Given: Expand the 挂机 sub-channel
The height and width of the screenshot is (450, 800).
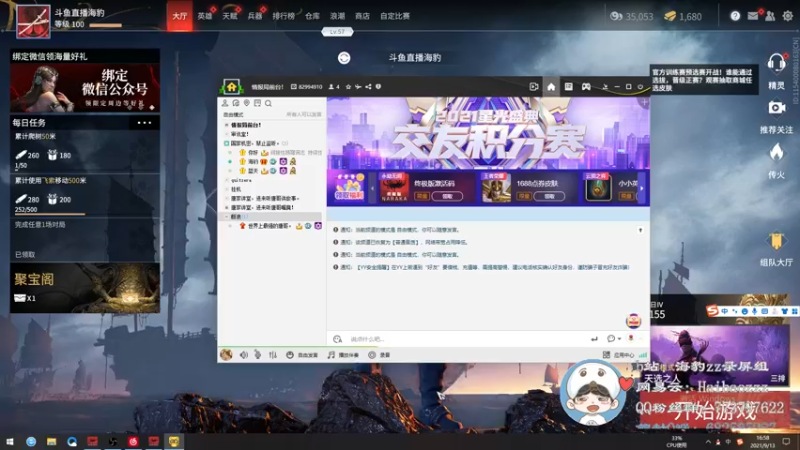Looking at the screenshot, I should pos(227,189).
